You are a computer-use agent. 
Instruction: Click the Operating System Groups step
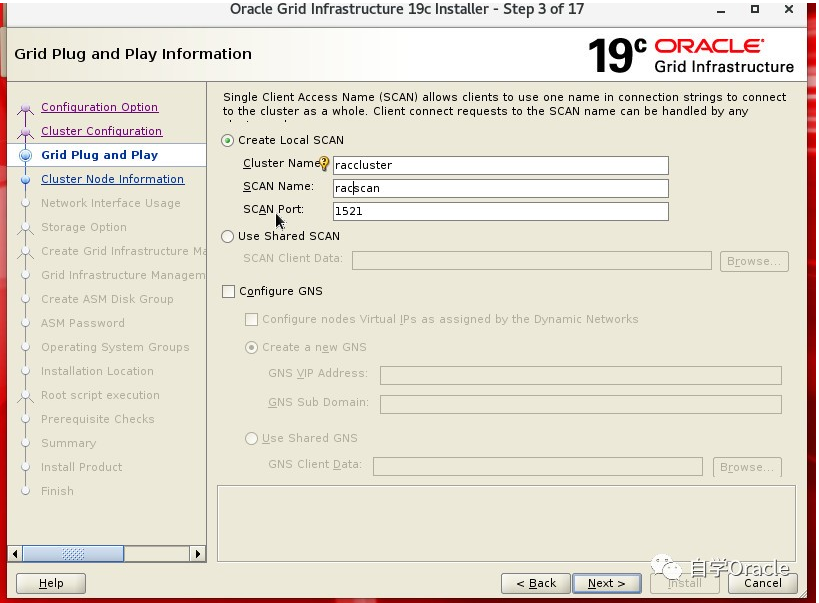(115, 347)
